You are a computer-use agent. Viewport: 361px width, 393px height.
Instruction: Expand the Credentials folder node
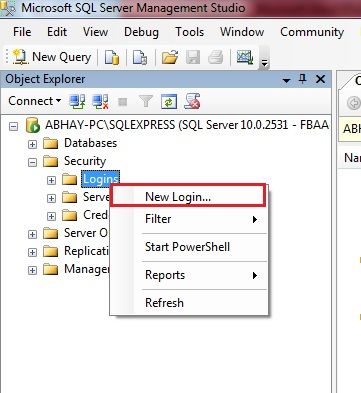coord(51,216)
